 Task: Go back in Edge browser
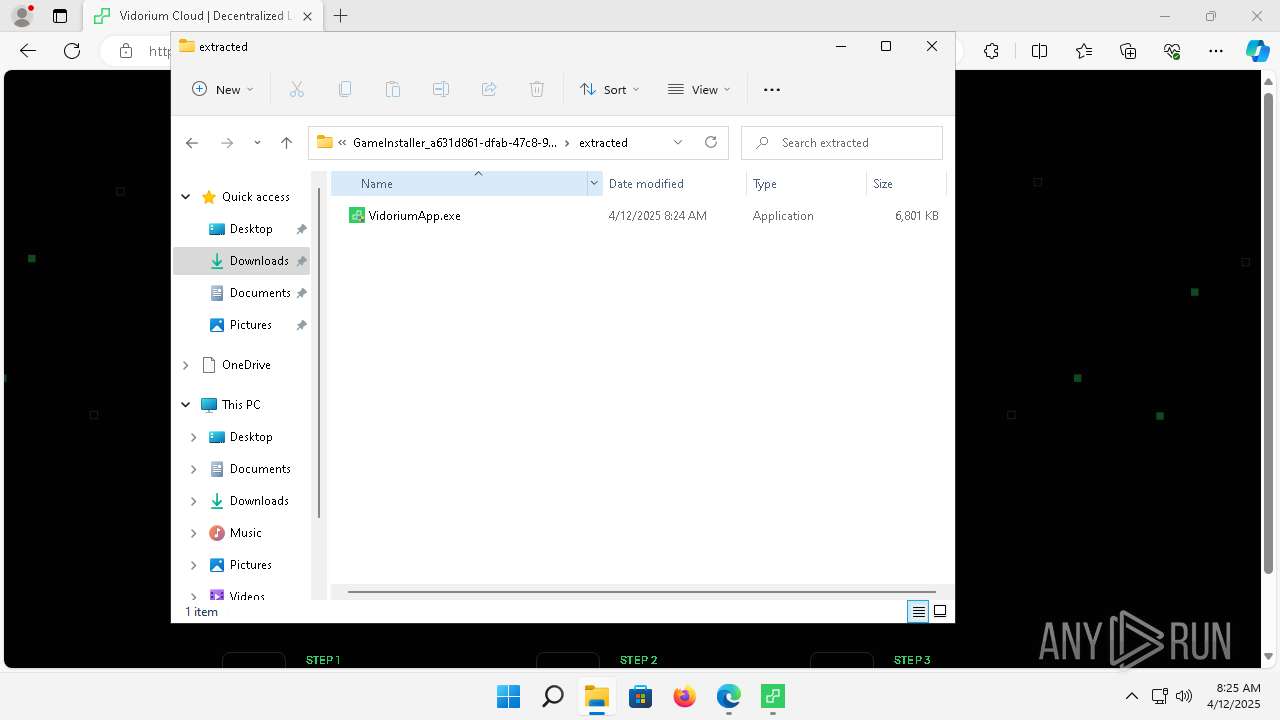point(28,51)
